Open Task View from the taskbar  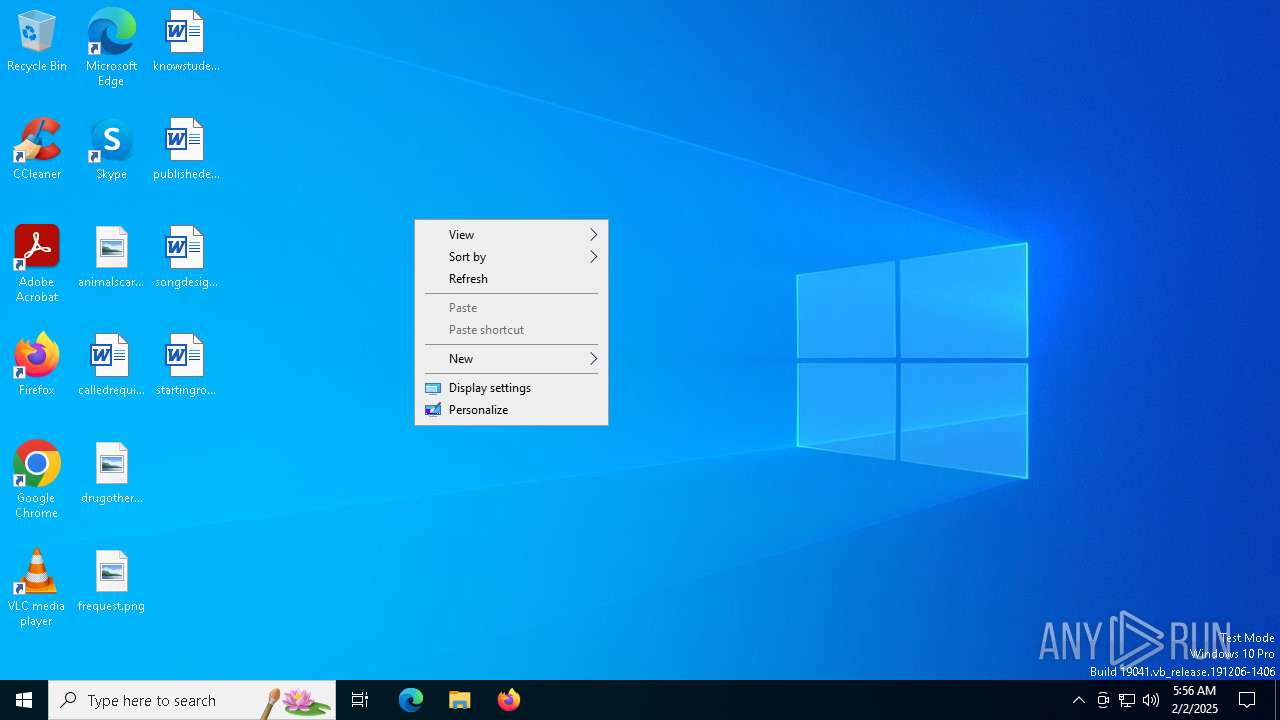click(x=360, y=700)
